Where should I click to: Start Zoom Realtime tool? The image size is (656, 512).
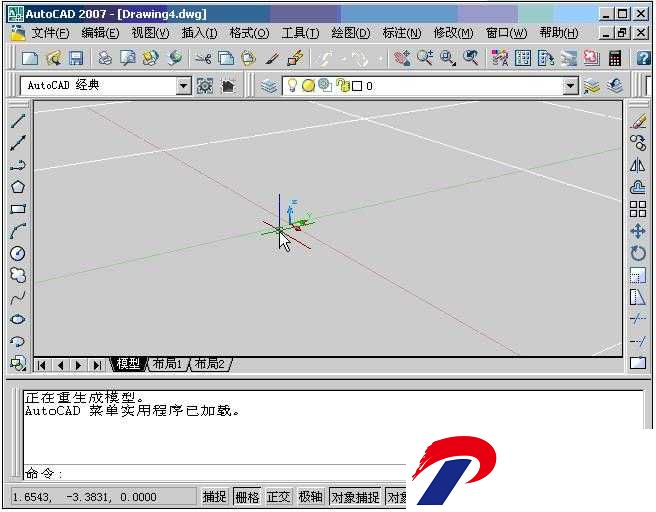425,58
